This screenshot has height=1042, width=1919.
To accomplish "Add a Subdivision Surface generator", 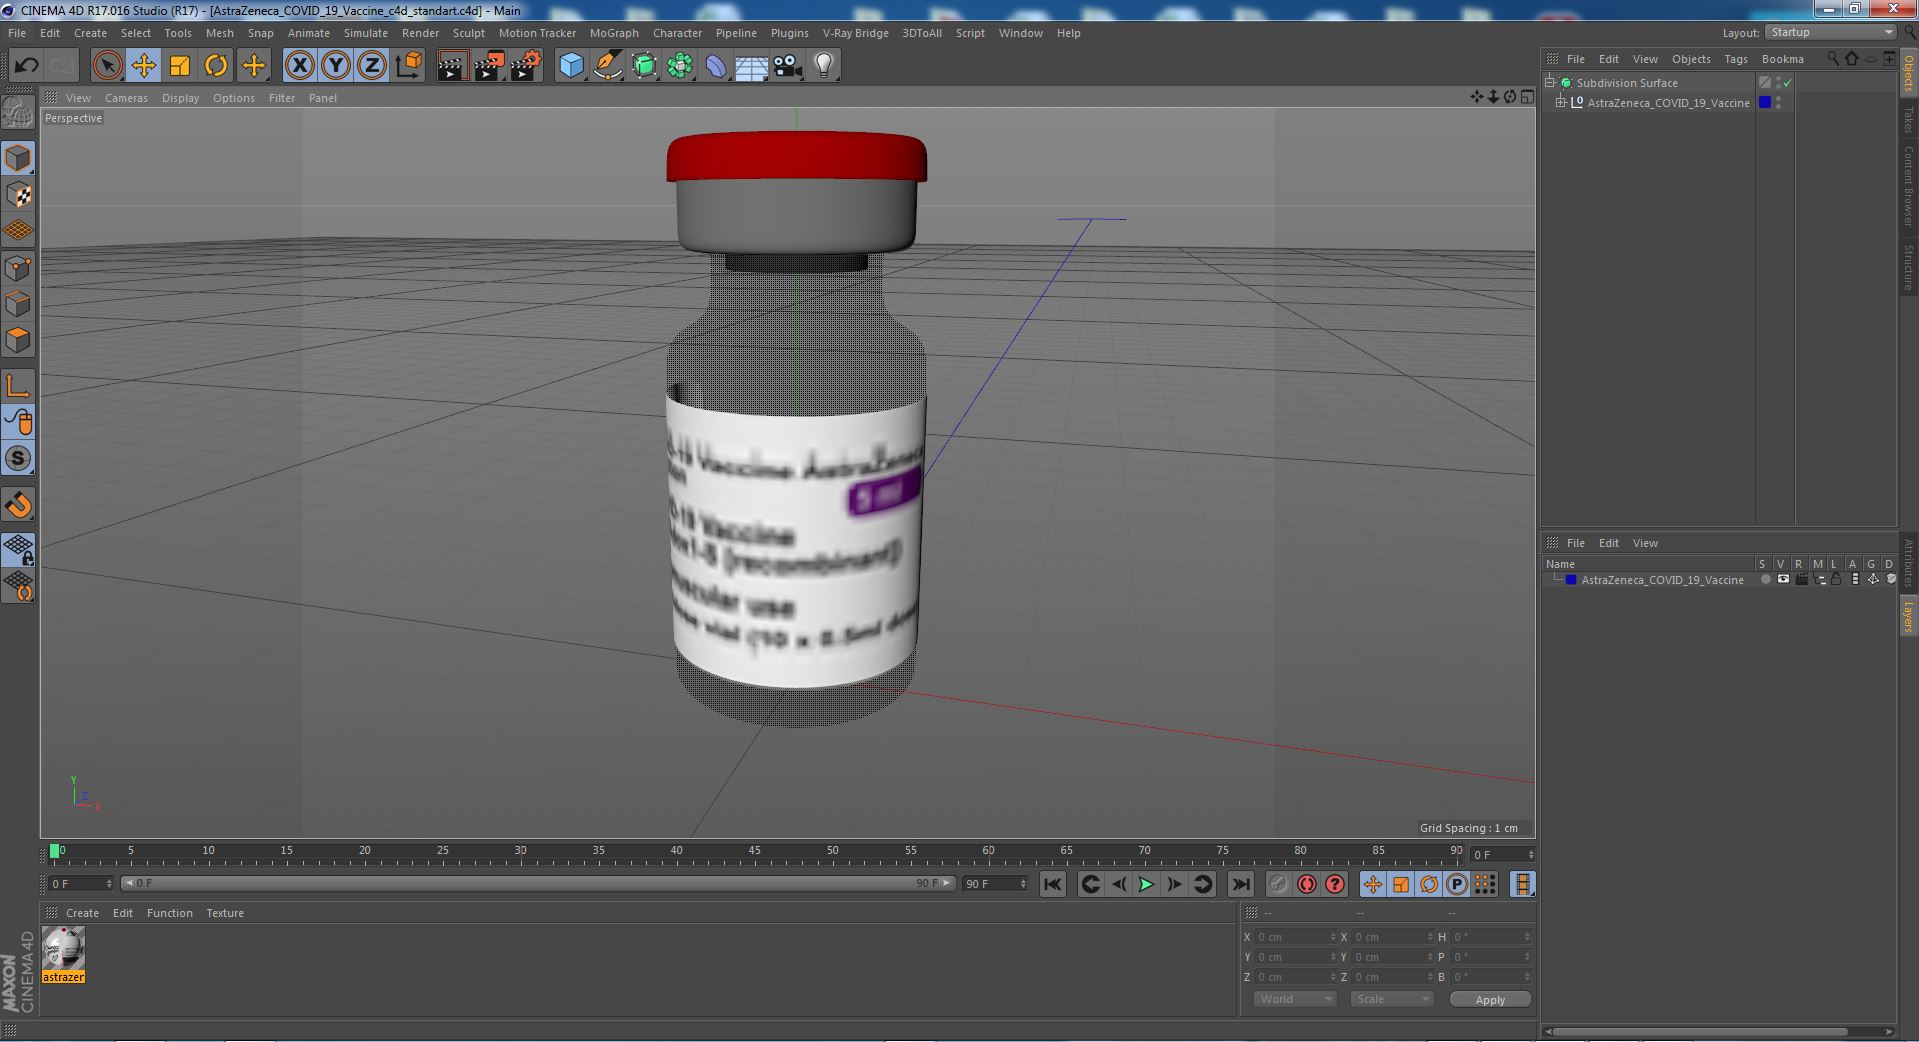I will 644,66.
